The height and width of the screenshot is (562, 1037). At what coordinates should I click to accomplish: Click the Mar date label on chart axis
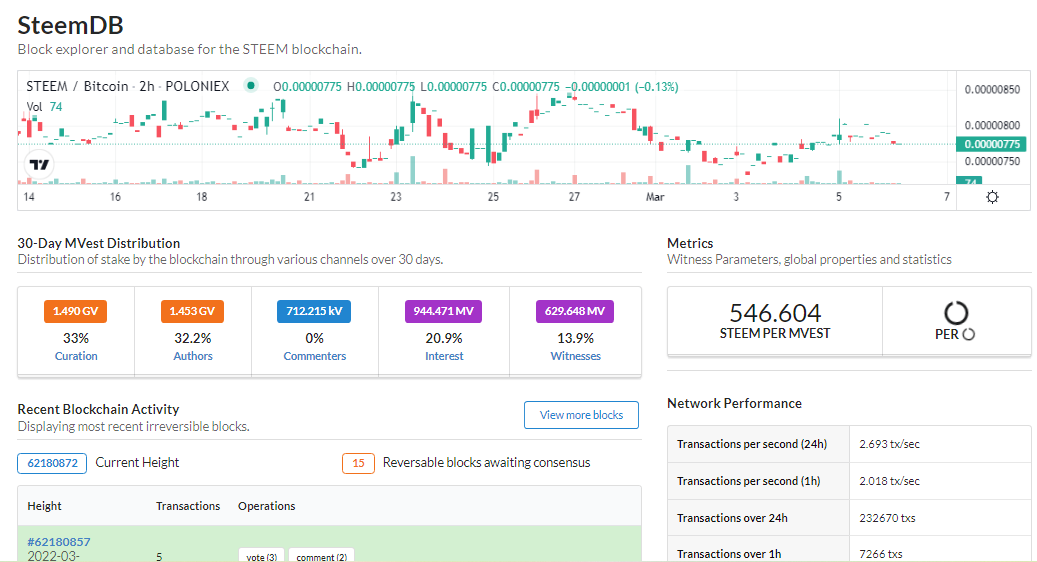[655, 197]
